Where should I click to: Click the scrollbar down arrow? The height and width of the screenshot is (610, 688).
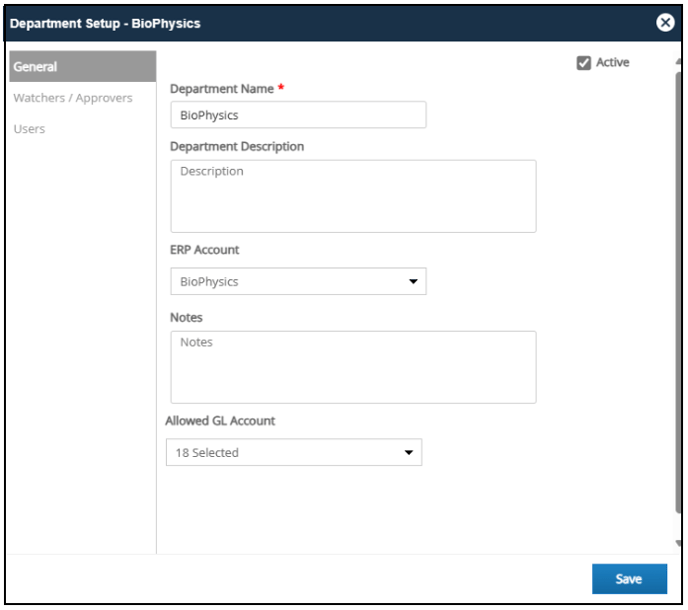(x=678, y=543)
